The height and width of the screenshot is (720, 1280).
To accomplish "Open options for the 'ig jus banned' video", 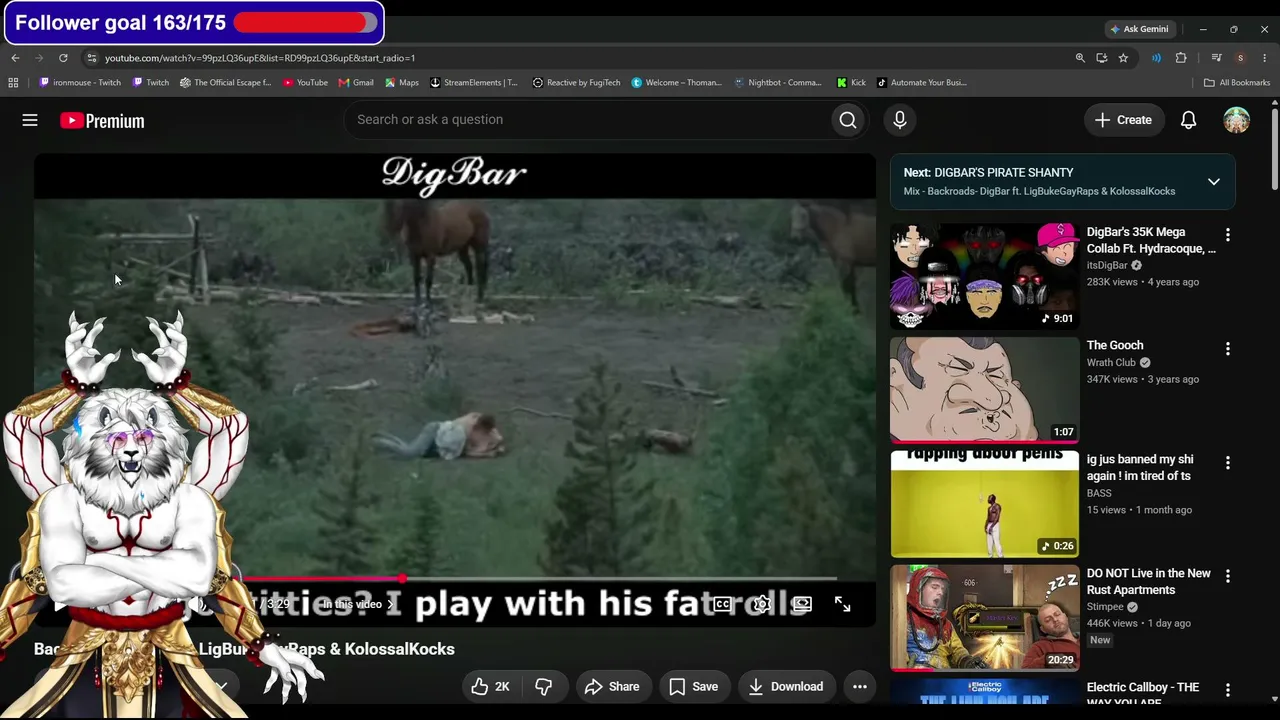I will tap(1228, 463).
